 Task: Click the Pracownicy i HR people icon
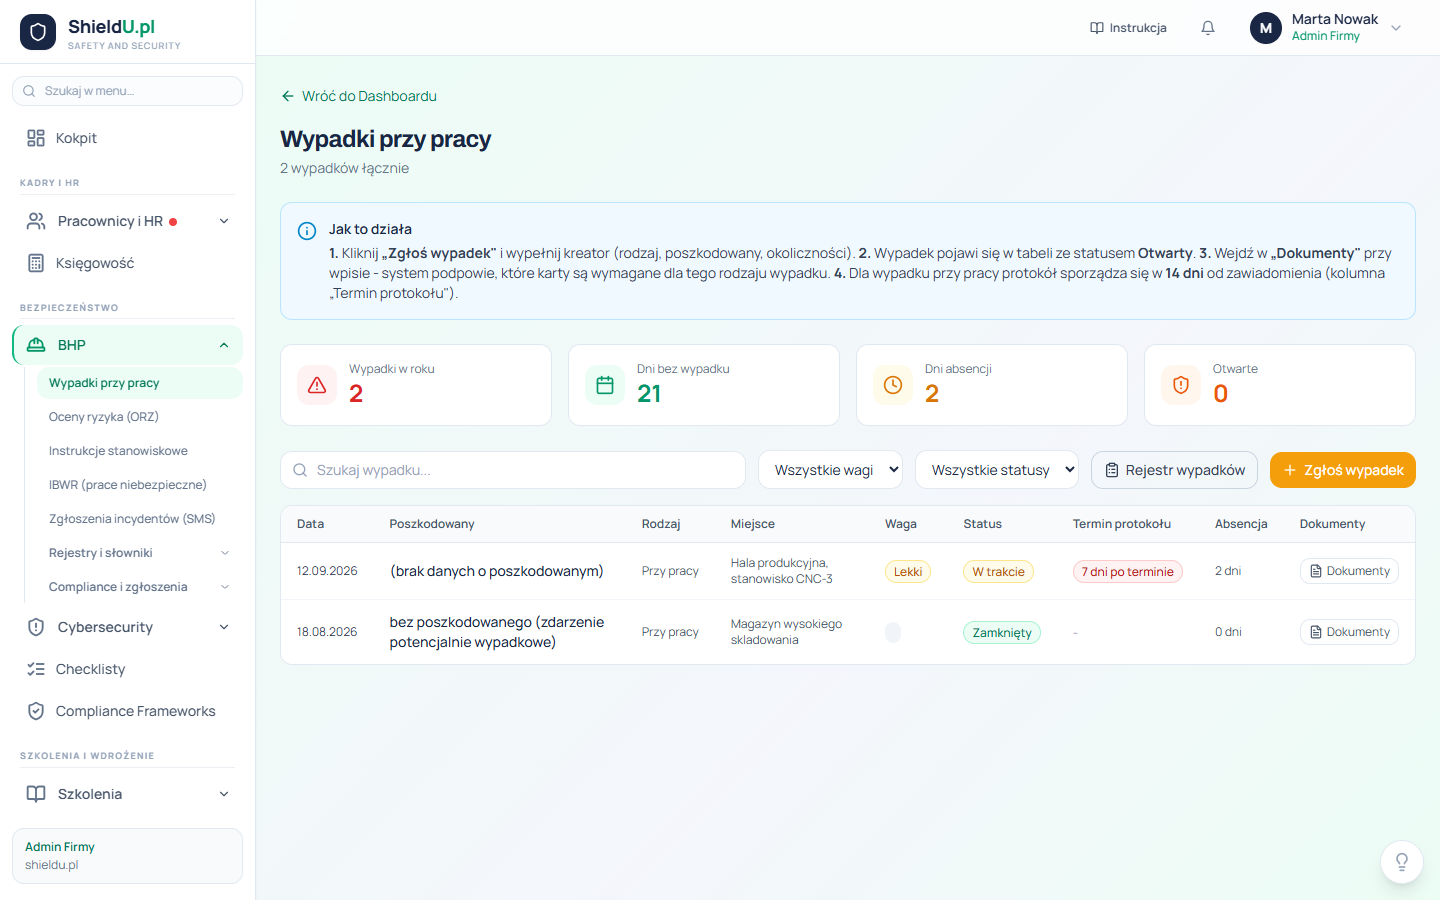coord(36,221)
